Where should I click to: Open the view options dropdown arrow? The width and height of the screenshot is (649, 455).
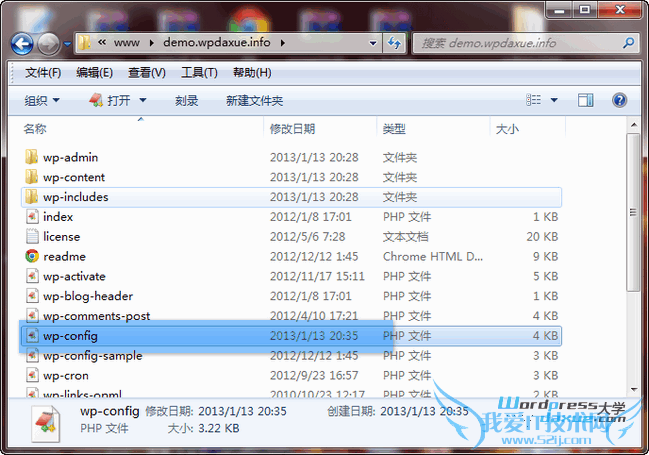tap(554, 100)
